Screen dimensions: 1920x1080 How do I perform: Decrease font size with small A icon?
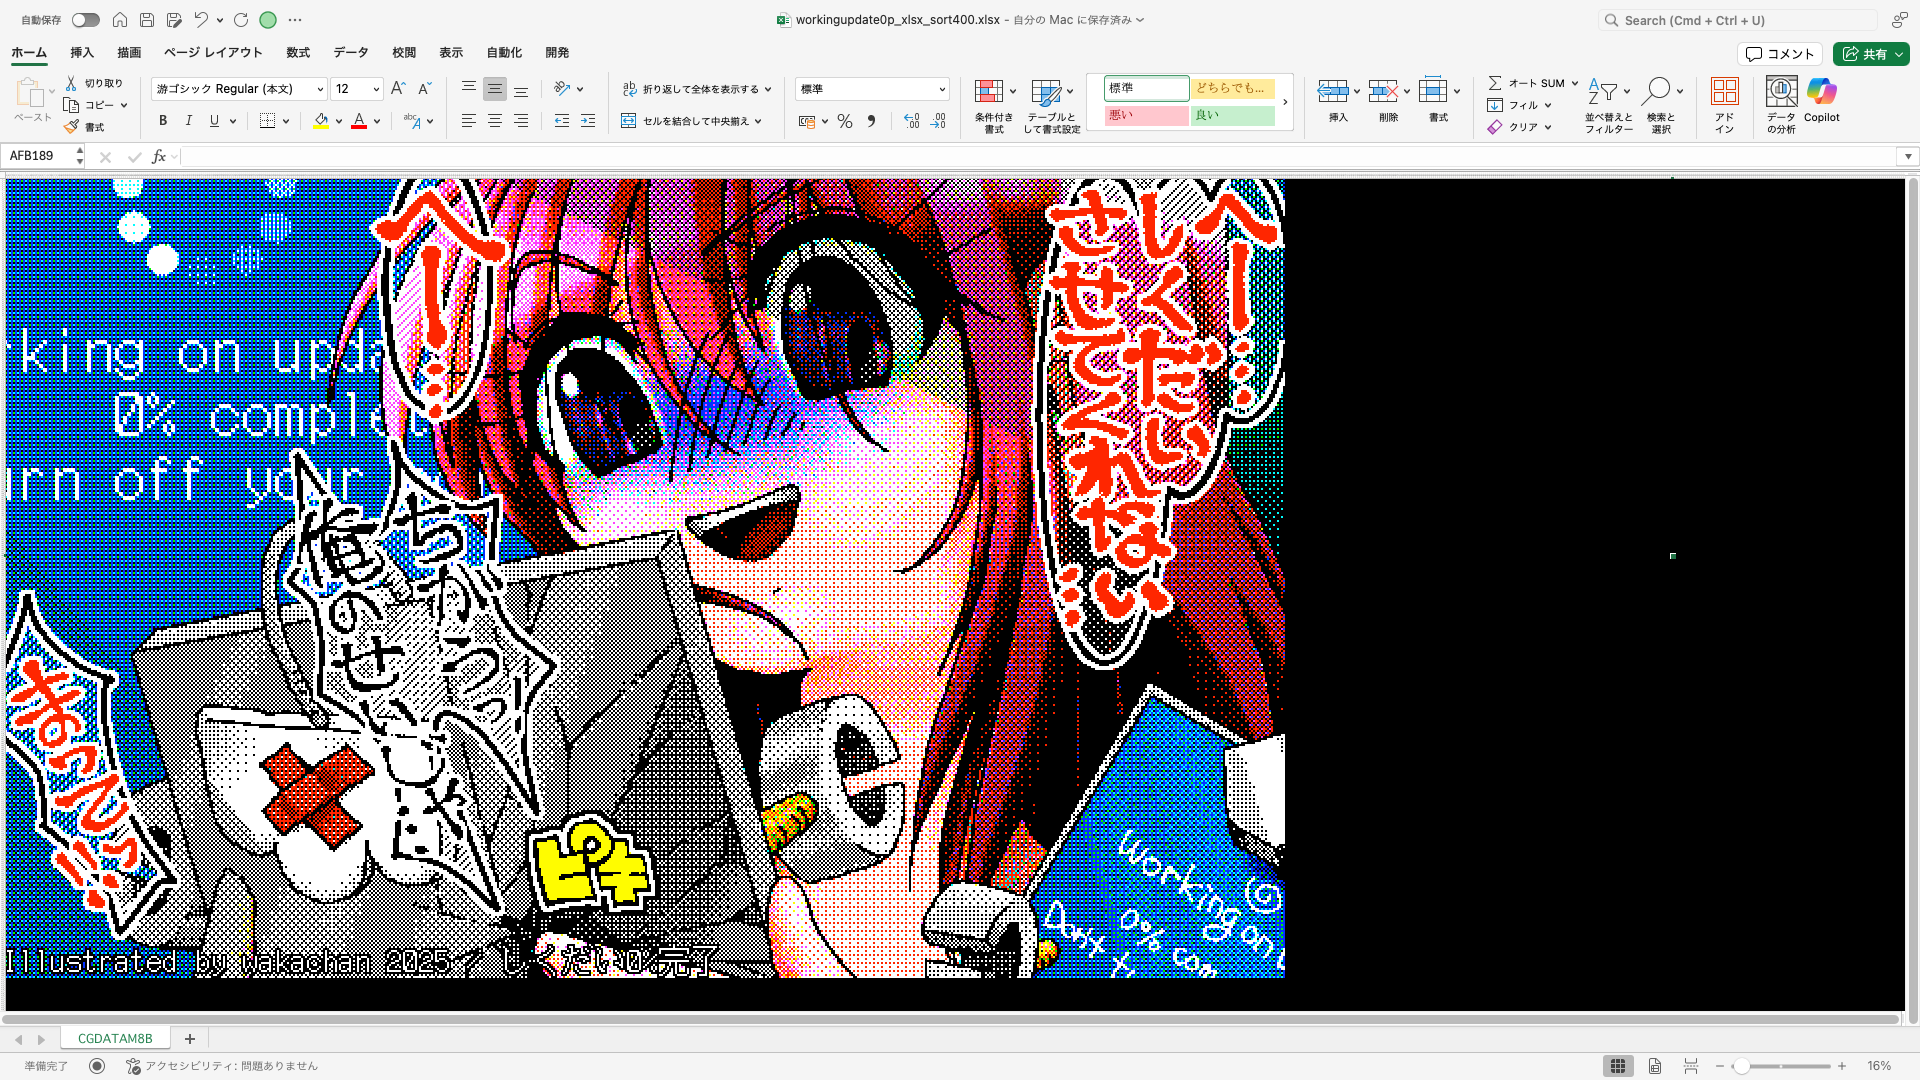[424, 89]
